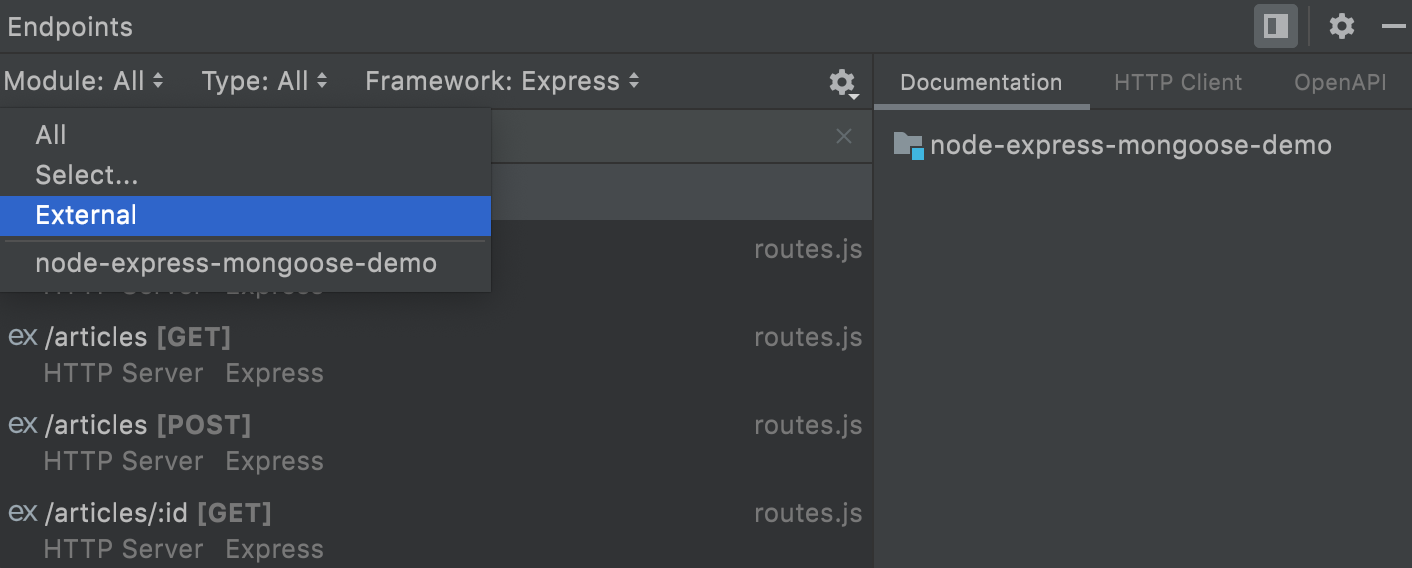Expand the Module filter dropdown

click(84, 82)
